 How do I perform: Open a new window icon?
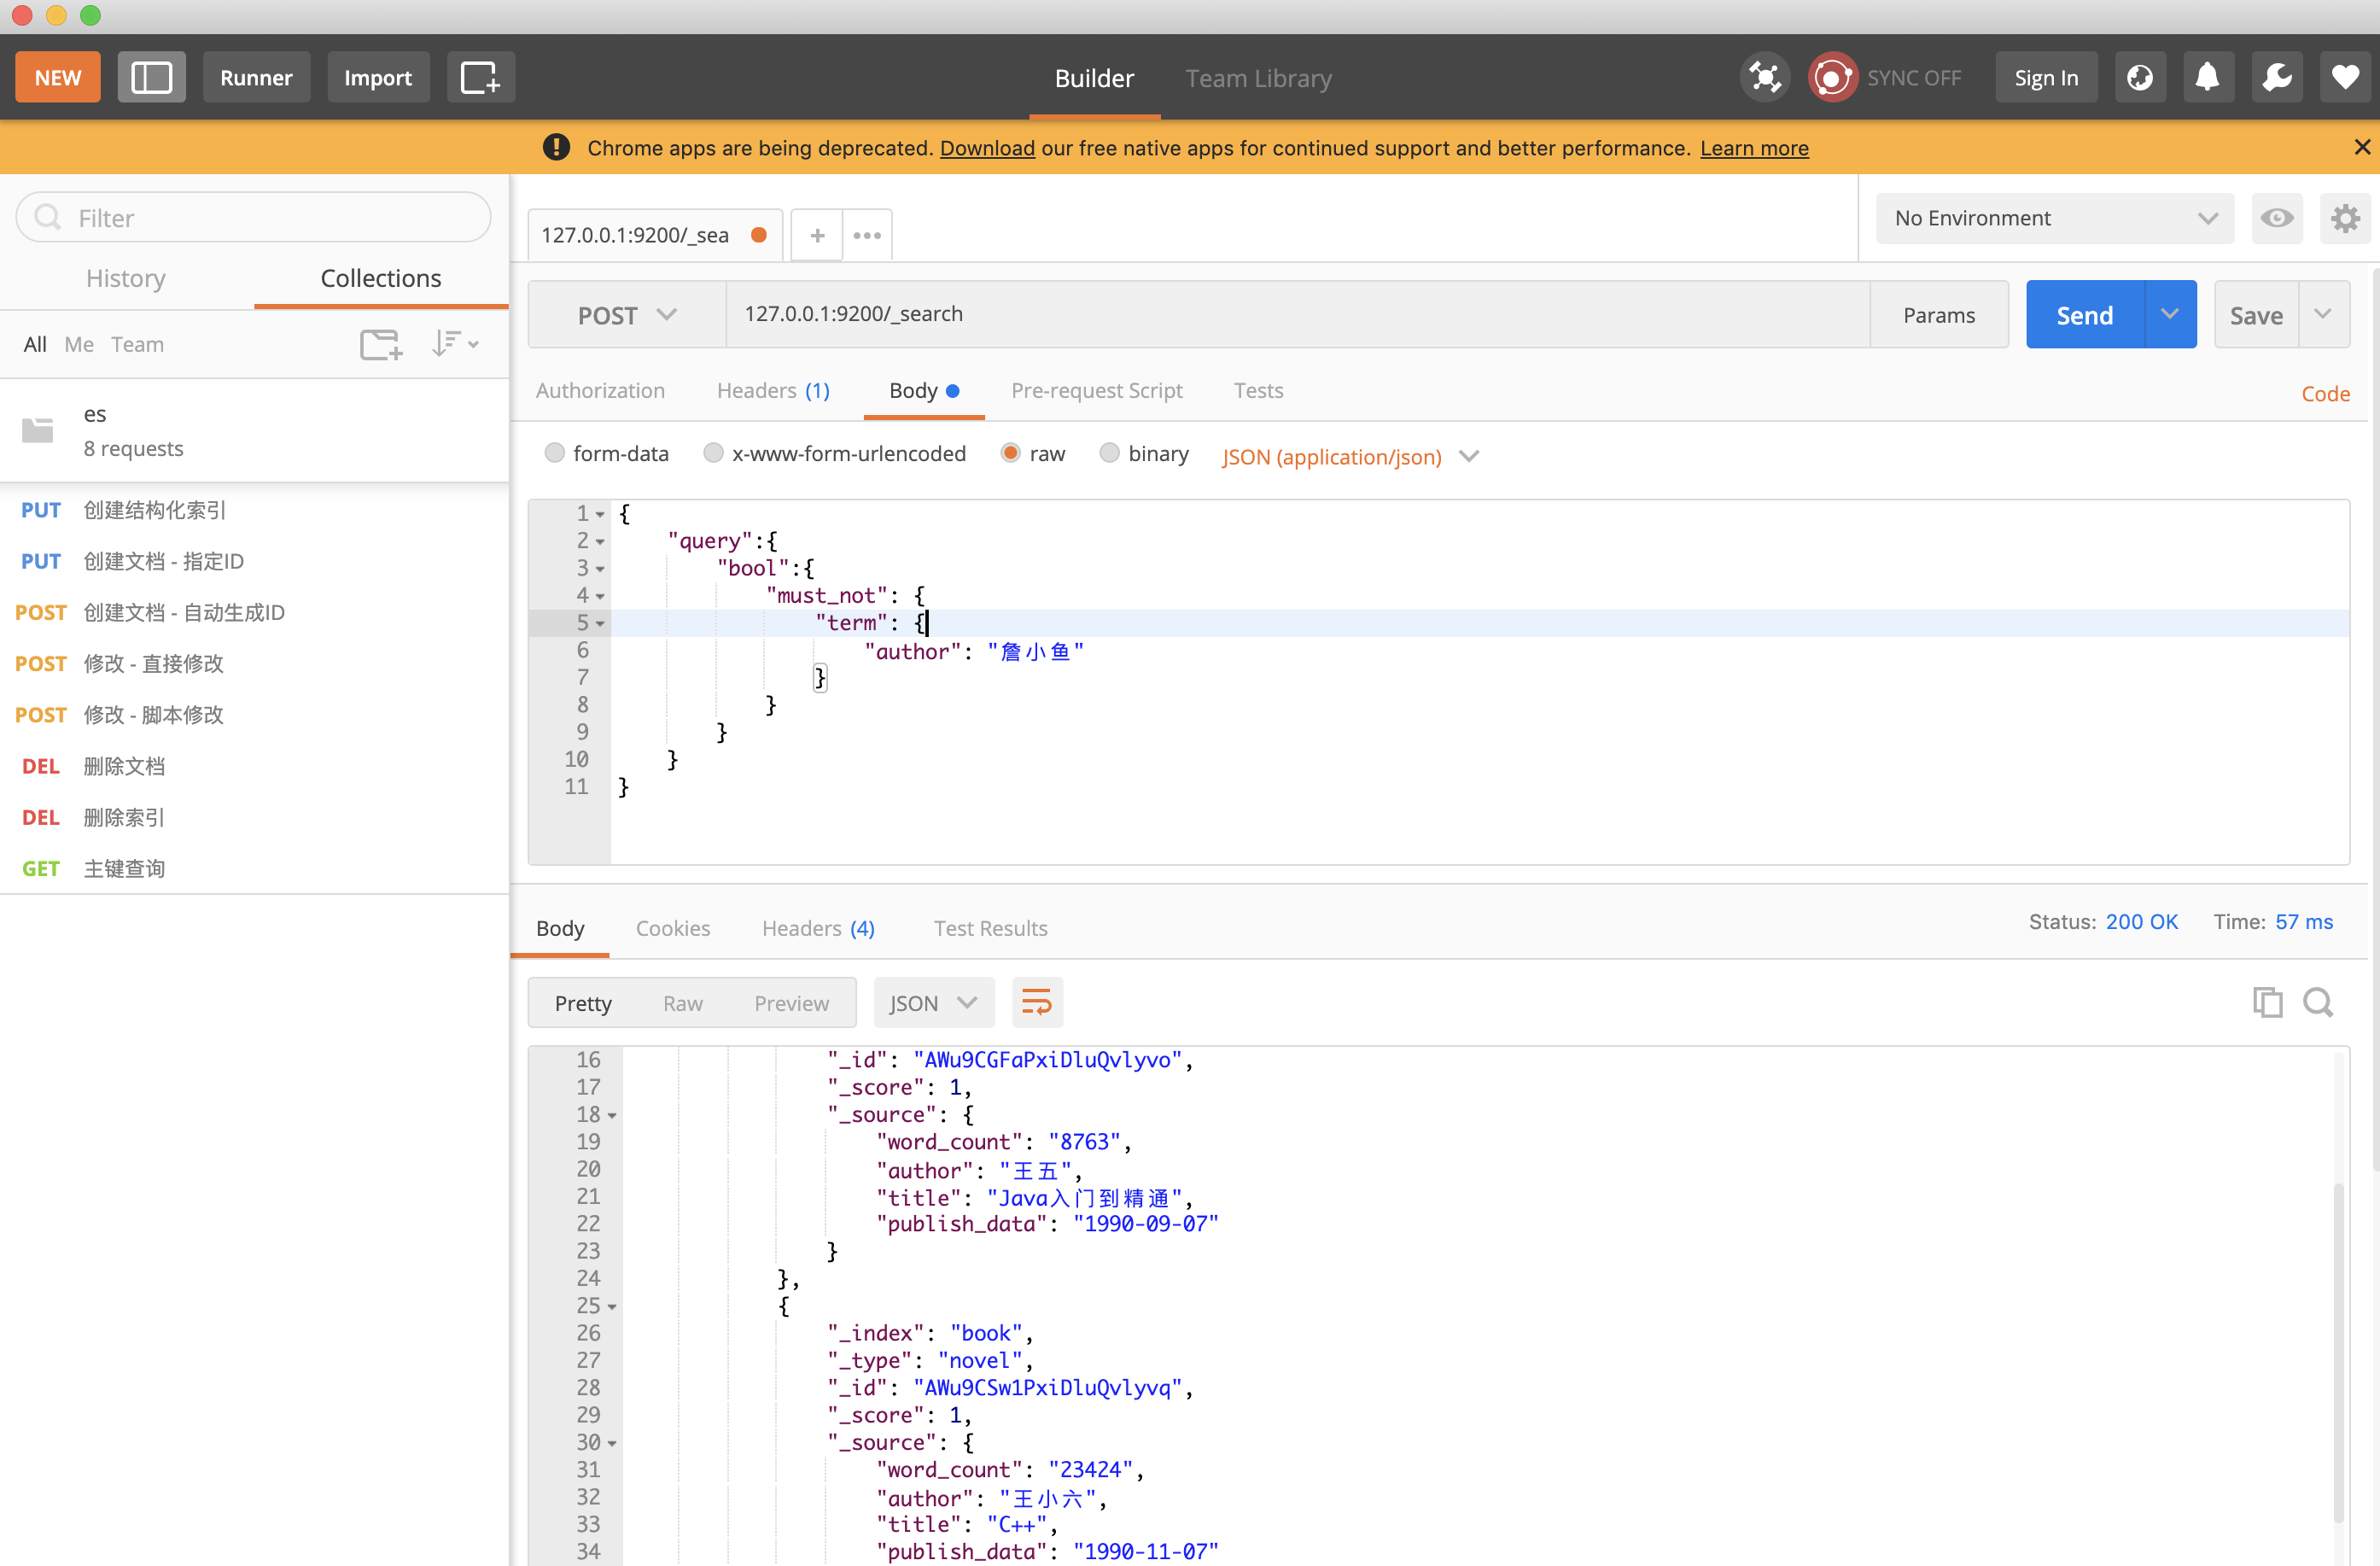click(x=480, y=77)
